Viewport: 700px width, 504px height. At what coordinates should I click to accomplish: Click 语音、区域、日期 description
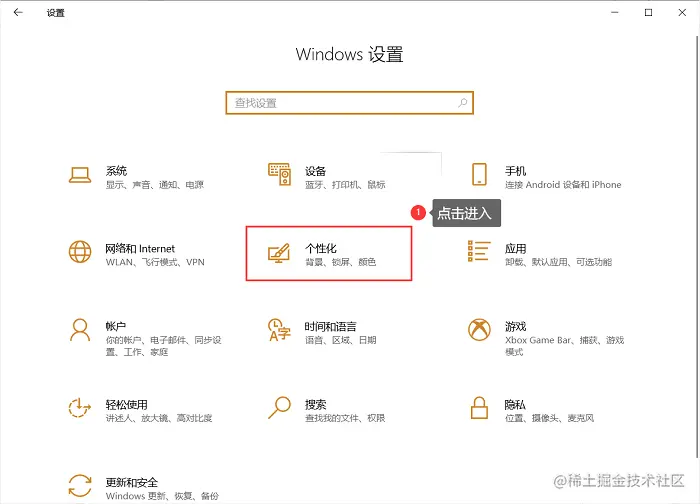tap(341, 340)
